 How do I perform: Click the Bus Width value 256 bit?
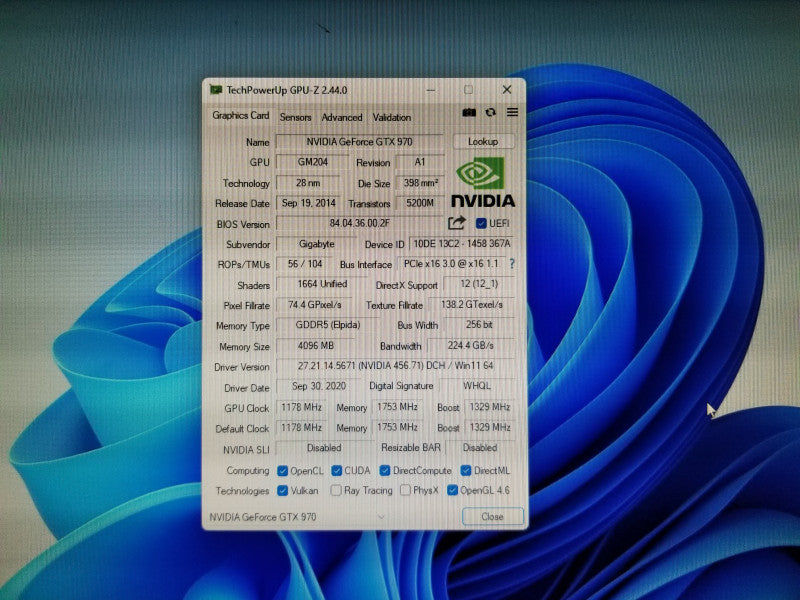click(479, 324)
